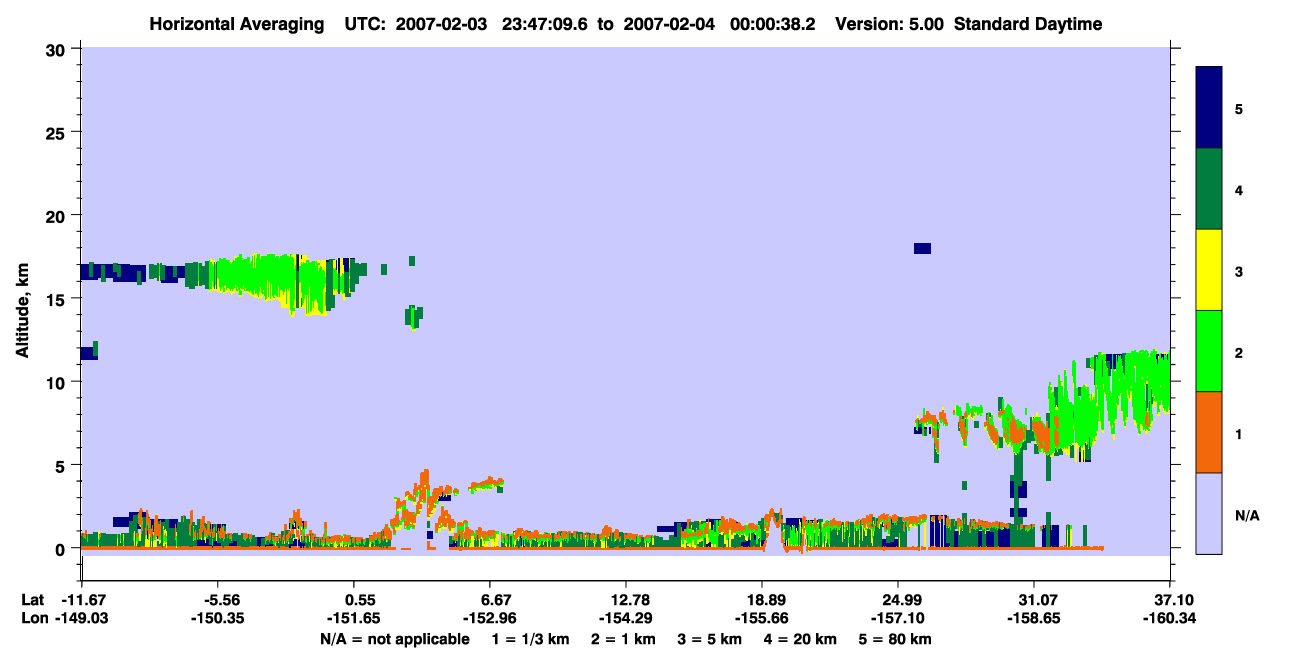
Task: Click the longitude value -149.03
Action: [x=82, y=618]
